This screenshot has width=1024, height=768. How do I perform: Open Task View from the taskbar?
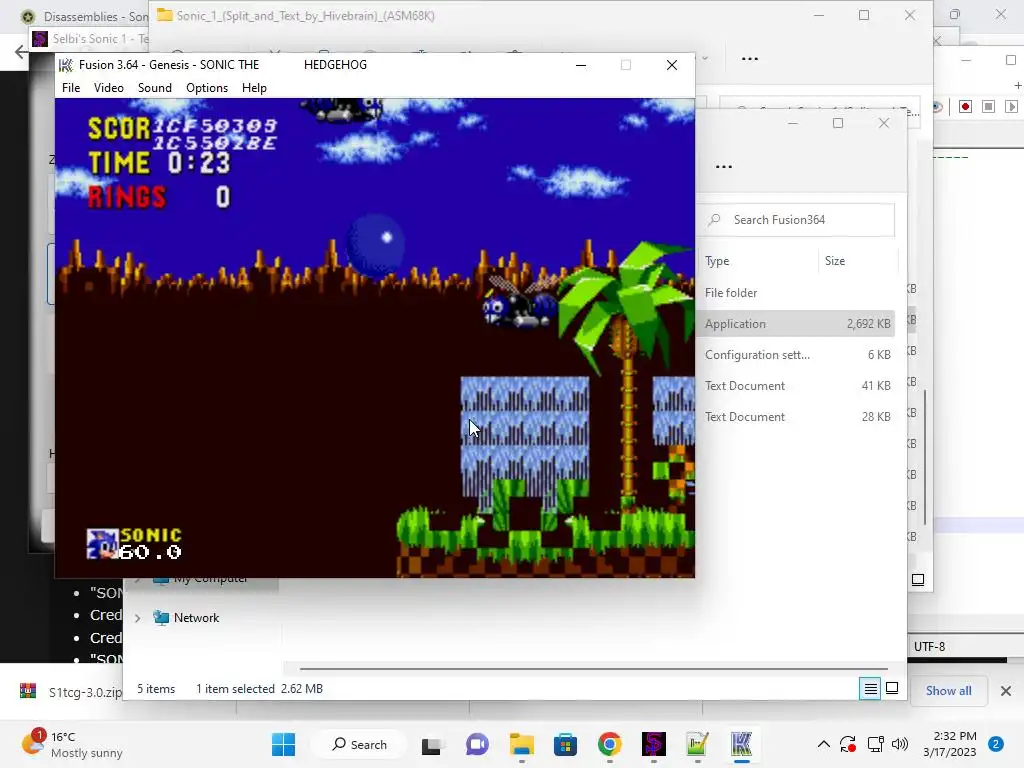coord(431,744)
